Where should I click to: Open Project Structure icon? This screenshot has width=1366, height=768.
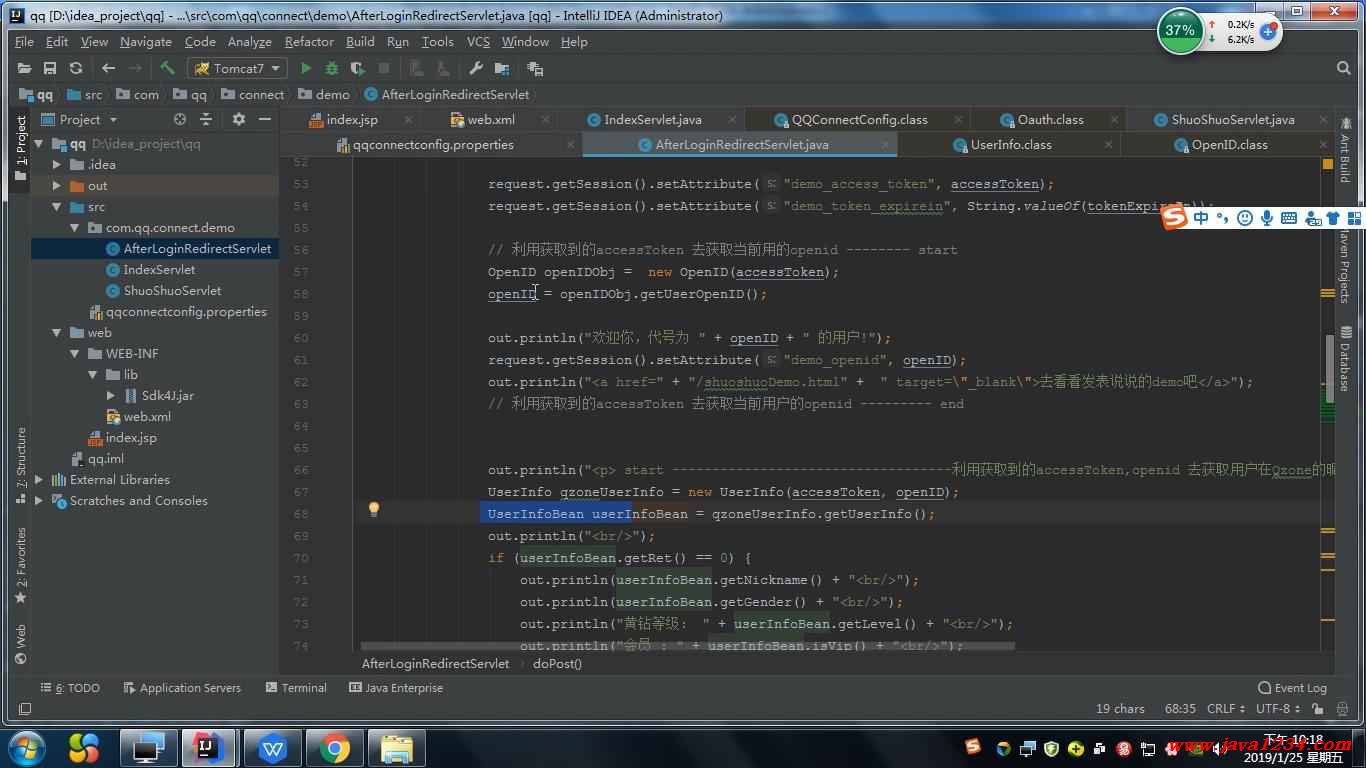point(502,68)
